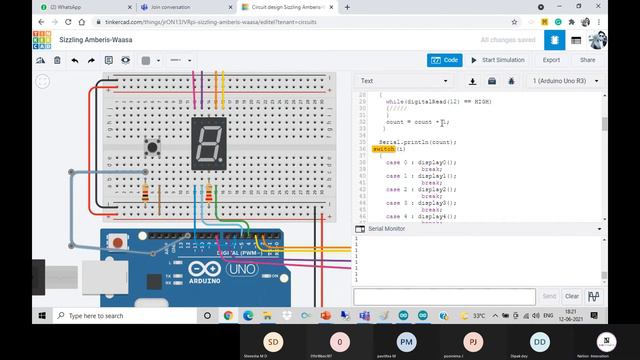Screen dimensions: 640x360
Task: Select board from Arduino Uno R3 dropdown
Action: [x=565, y=81]
